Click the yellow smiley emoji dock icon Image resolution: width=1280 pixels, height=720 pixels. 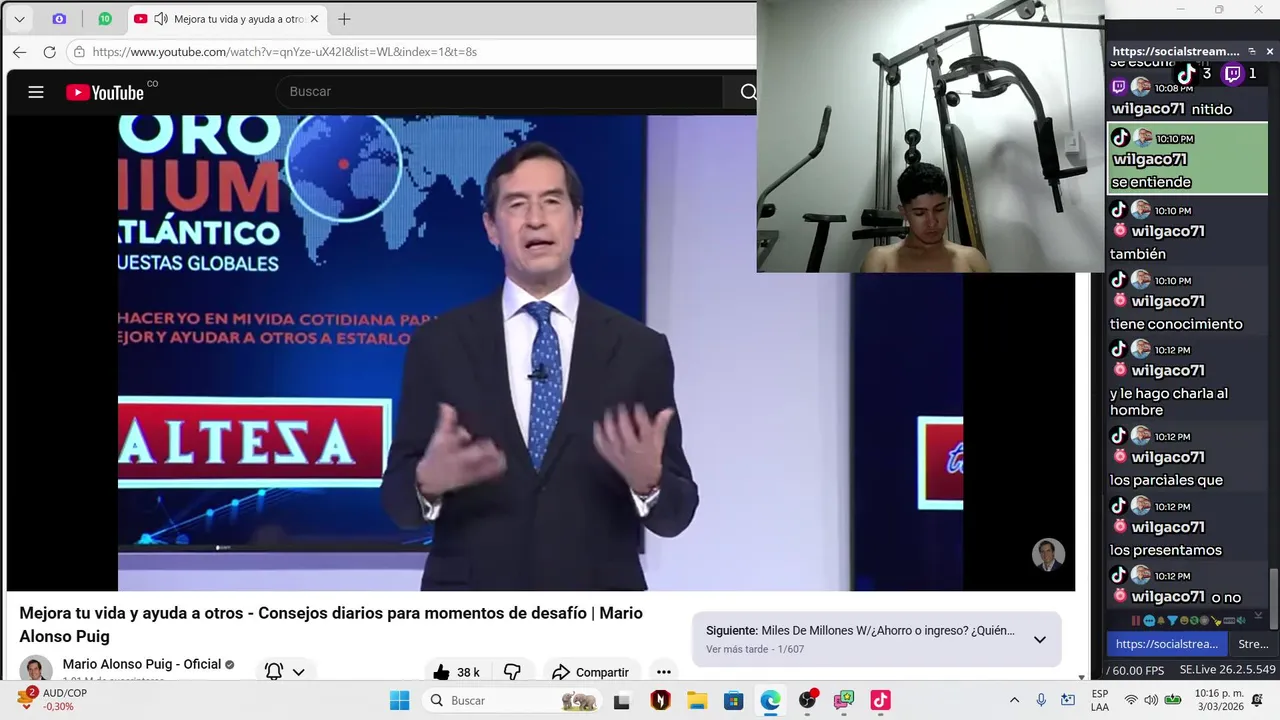(1184, 621)
